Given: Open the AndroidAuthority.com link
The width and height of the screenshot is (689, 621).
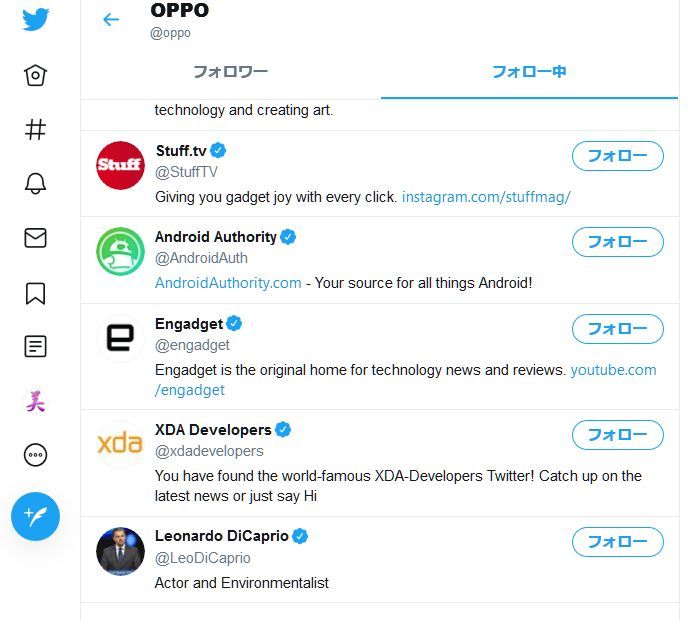Looking at the screenshot, I should pos(228,283).
